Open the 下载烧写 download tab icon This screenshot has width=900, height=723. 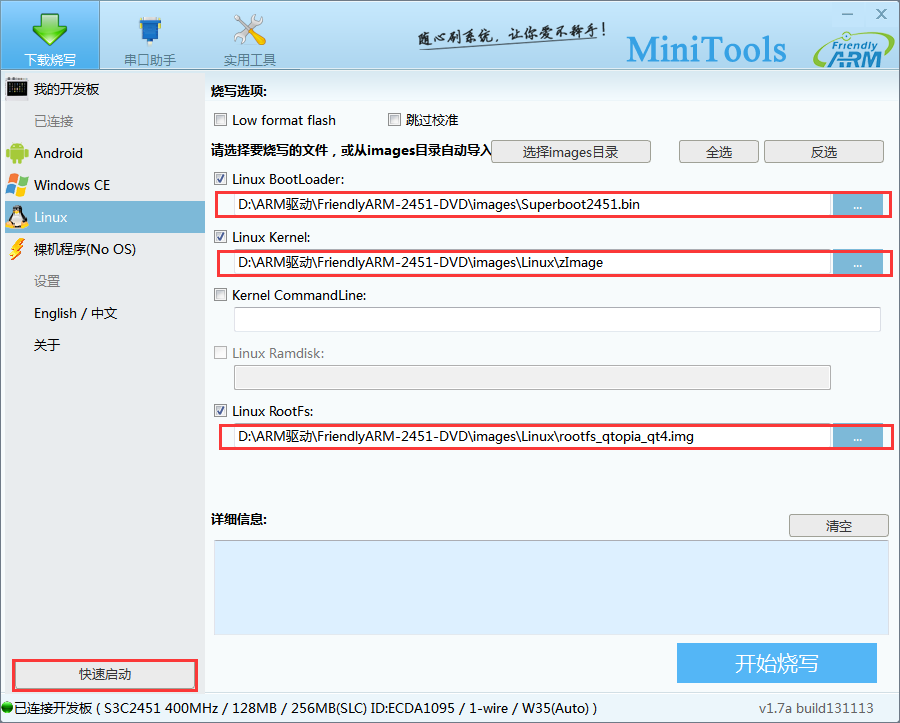(x=49, y=29)
